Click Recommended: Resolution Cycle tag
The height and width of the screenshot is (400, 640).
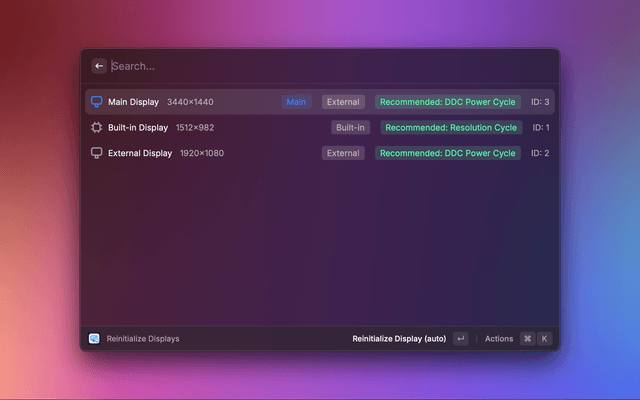pyautogui.click(x=450, y=128)
